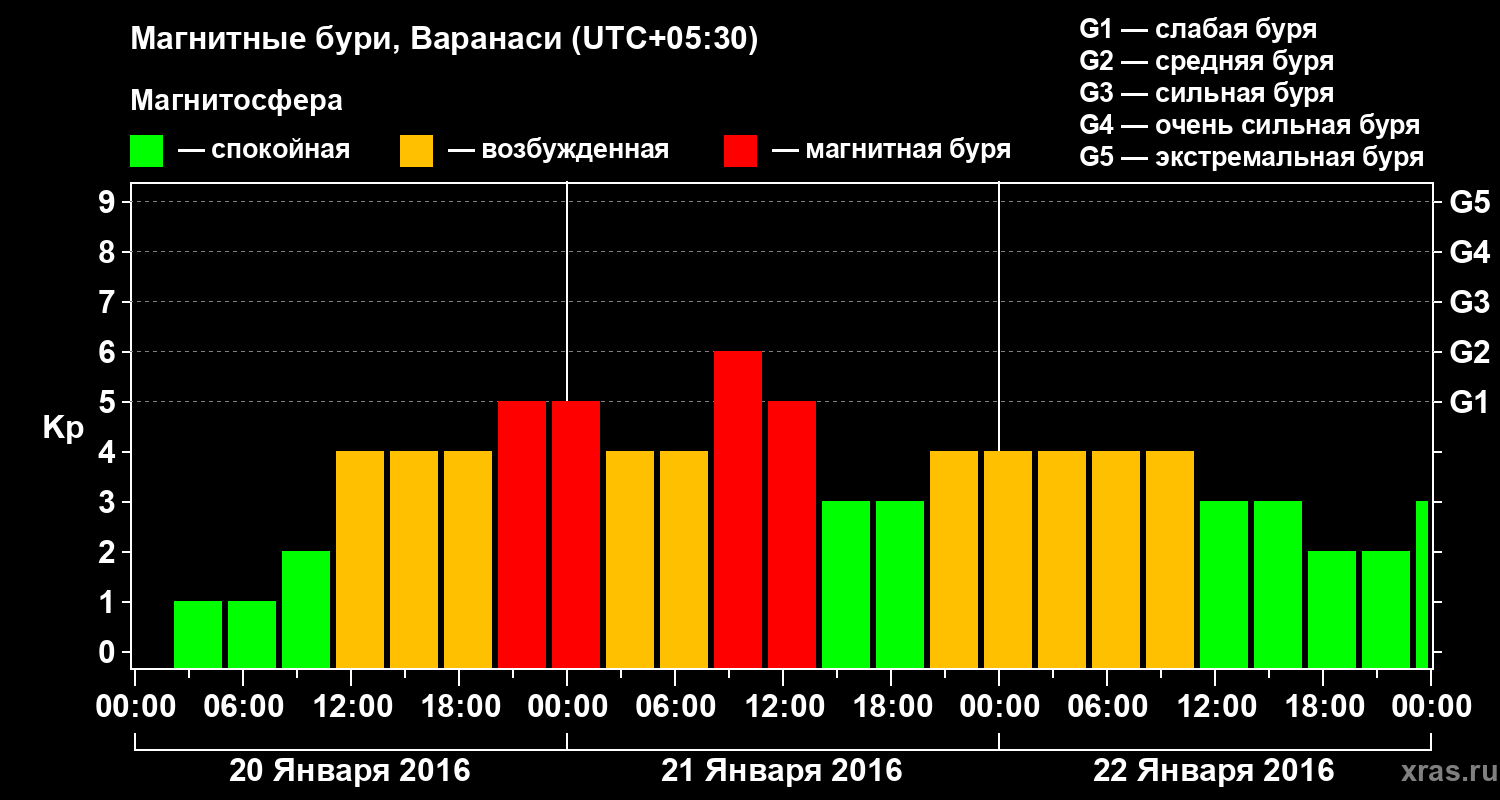Select the only green Kp 2 bar on 20 Января
Screen dimensions: 1500x800
[x=306, y=609]
